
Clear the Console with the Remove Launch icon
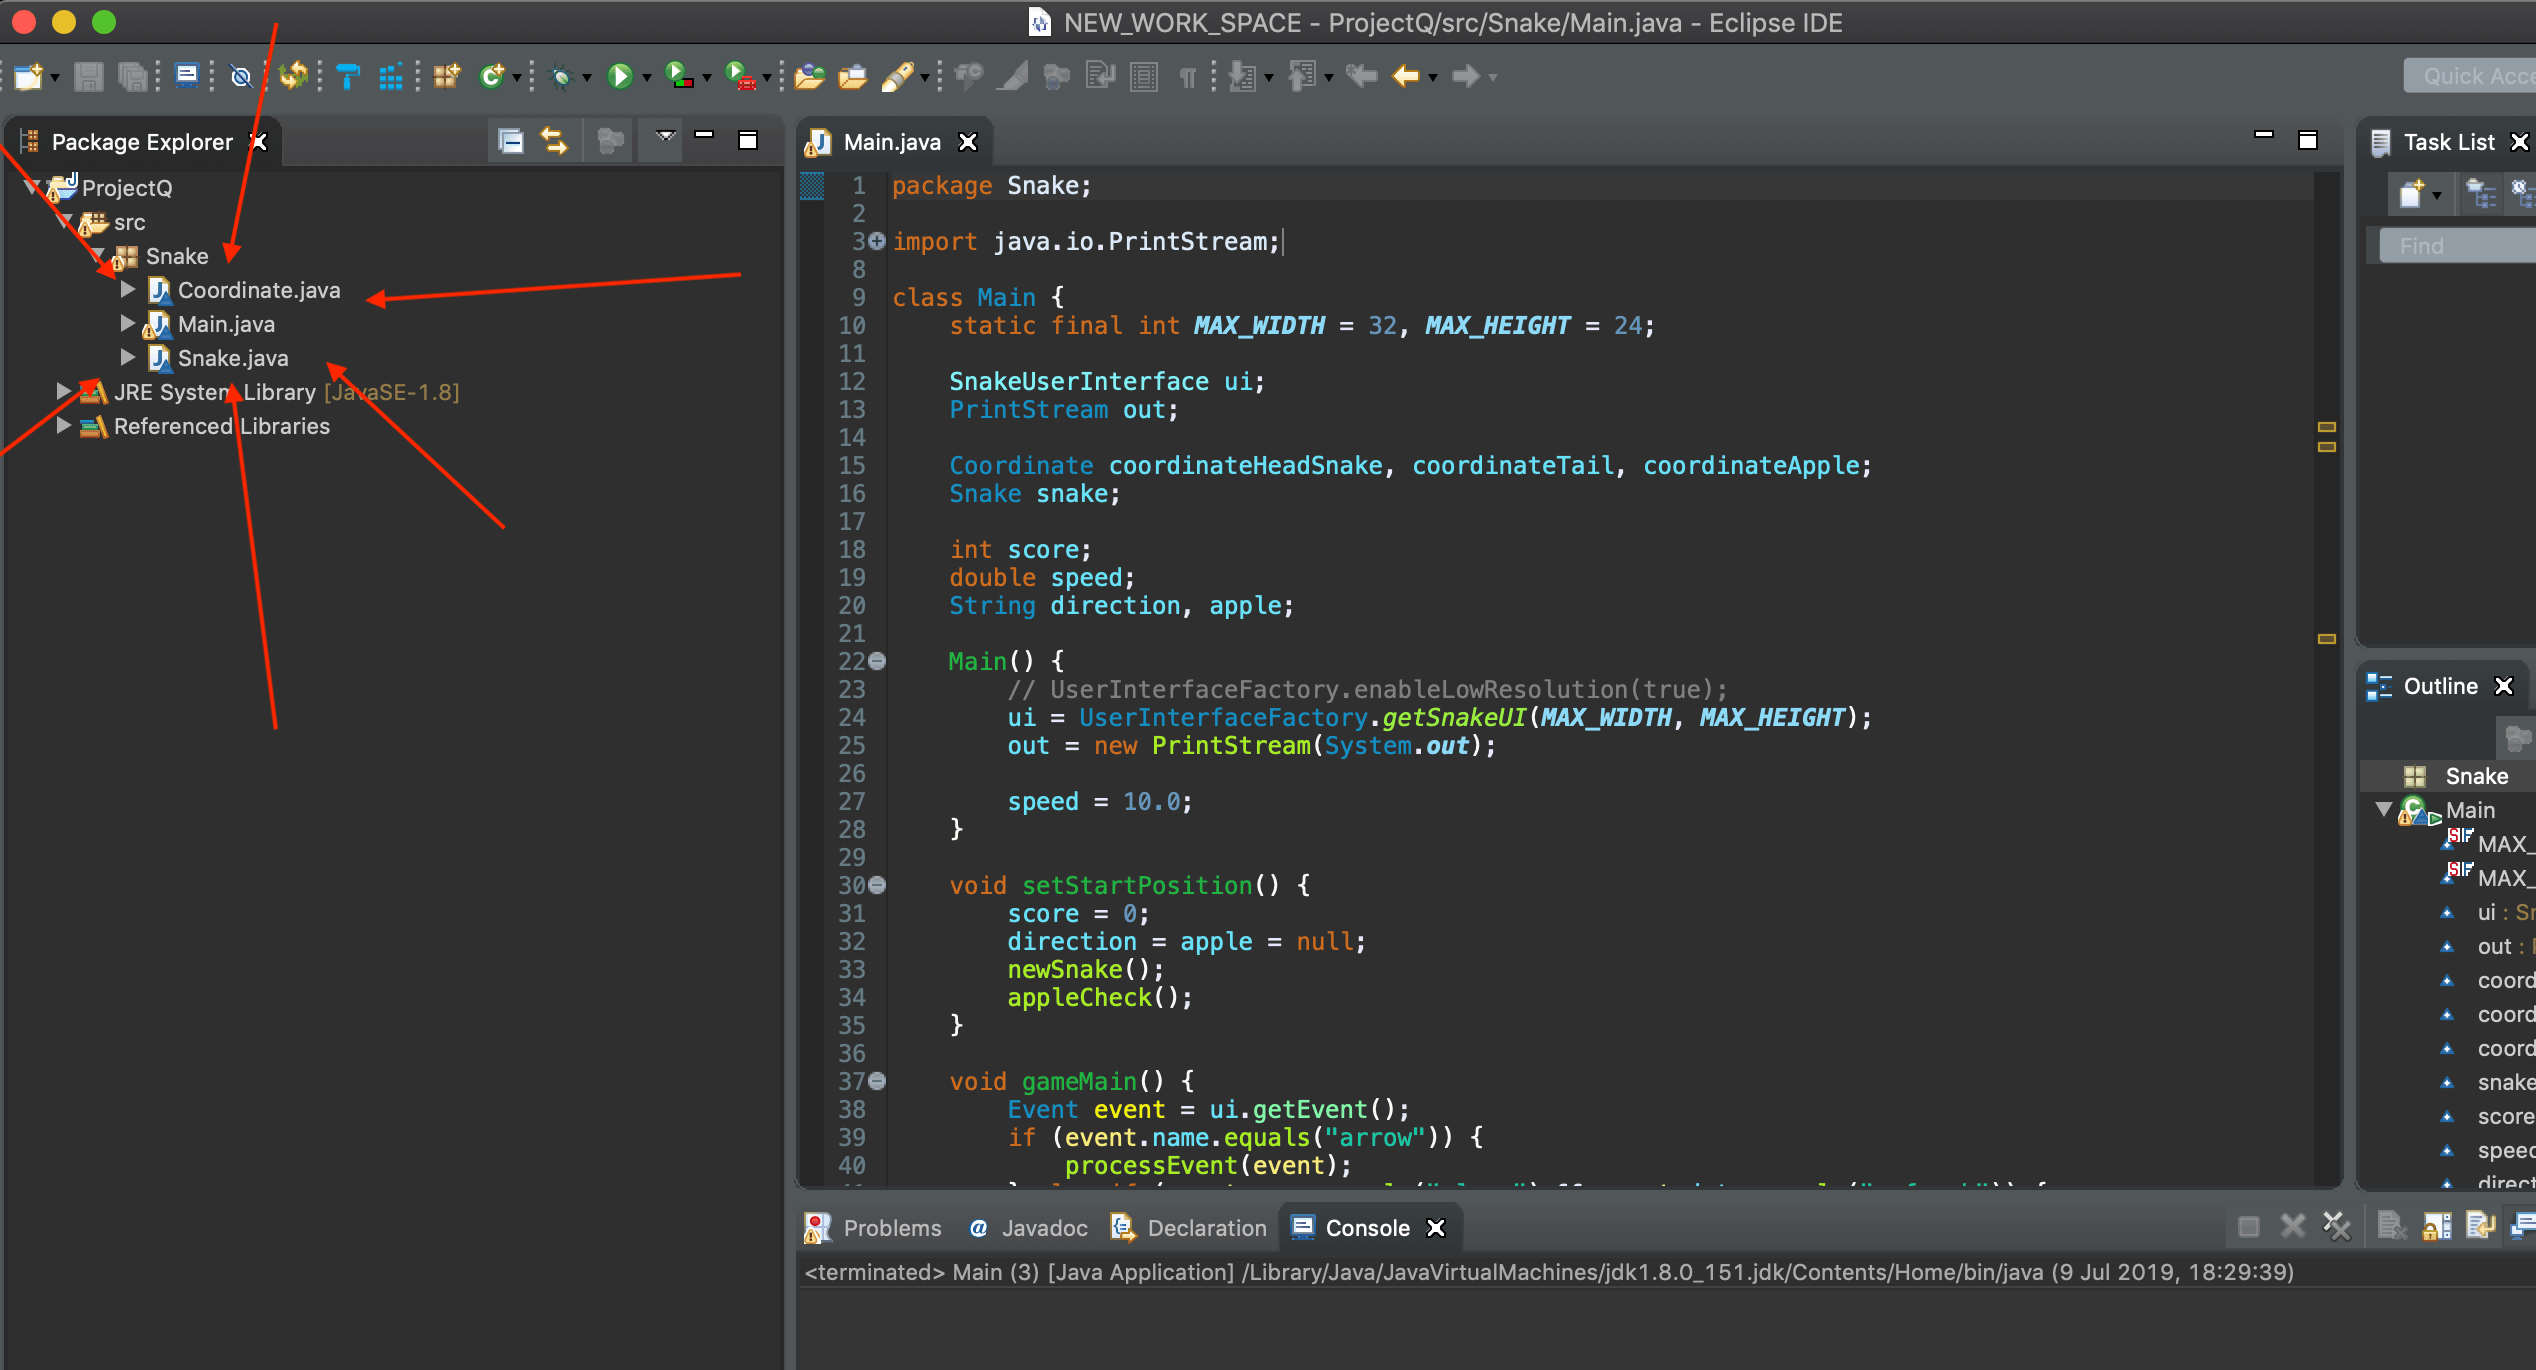coord(2292,1226)
